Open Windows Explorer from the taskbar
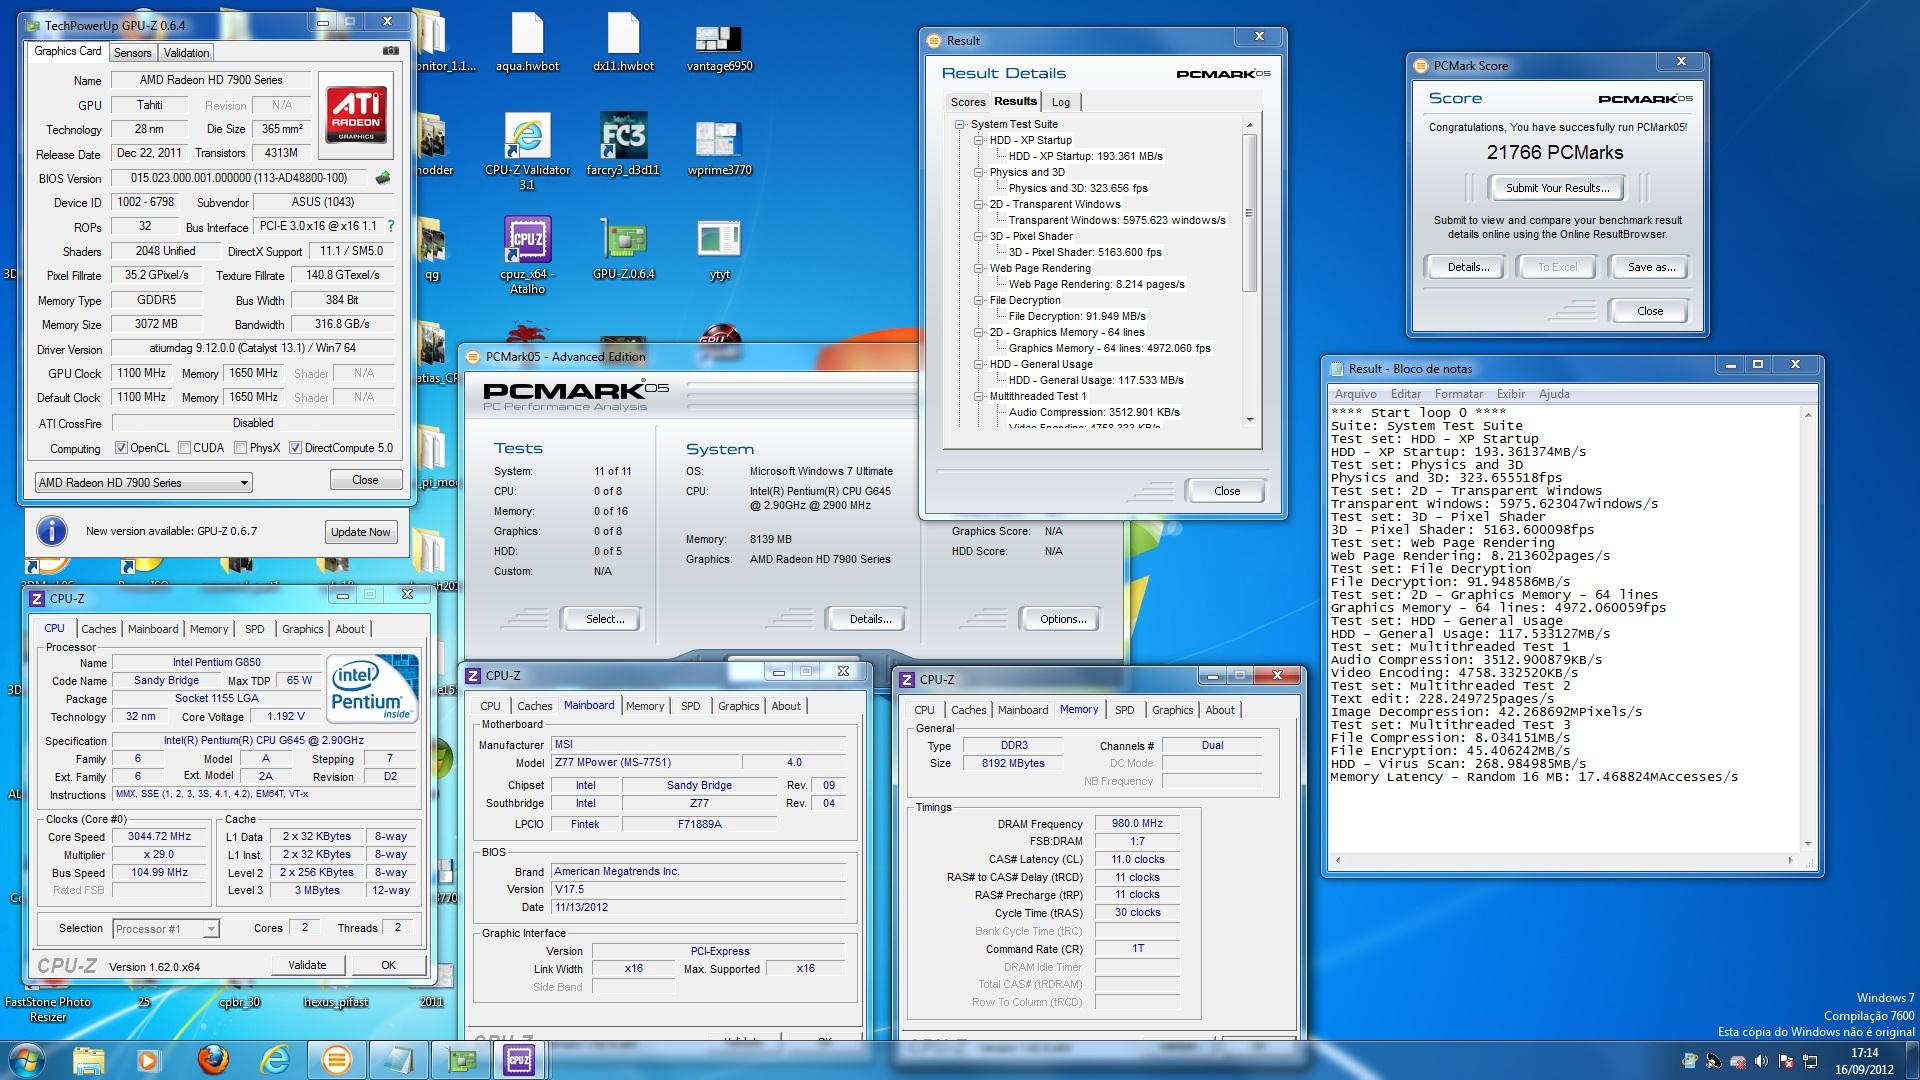The width and height of the screenshot is (1920, 1080). [89, 1060]
